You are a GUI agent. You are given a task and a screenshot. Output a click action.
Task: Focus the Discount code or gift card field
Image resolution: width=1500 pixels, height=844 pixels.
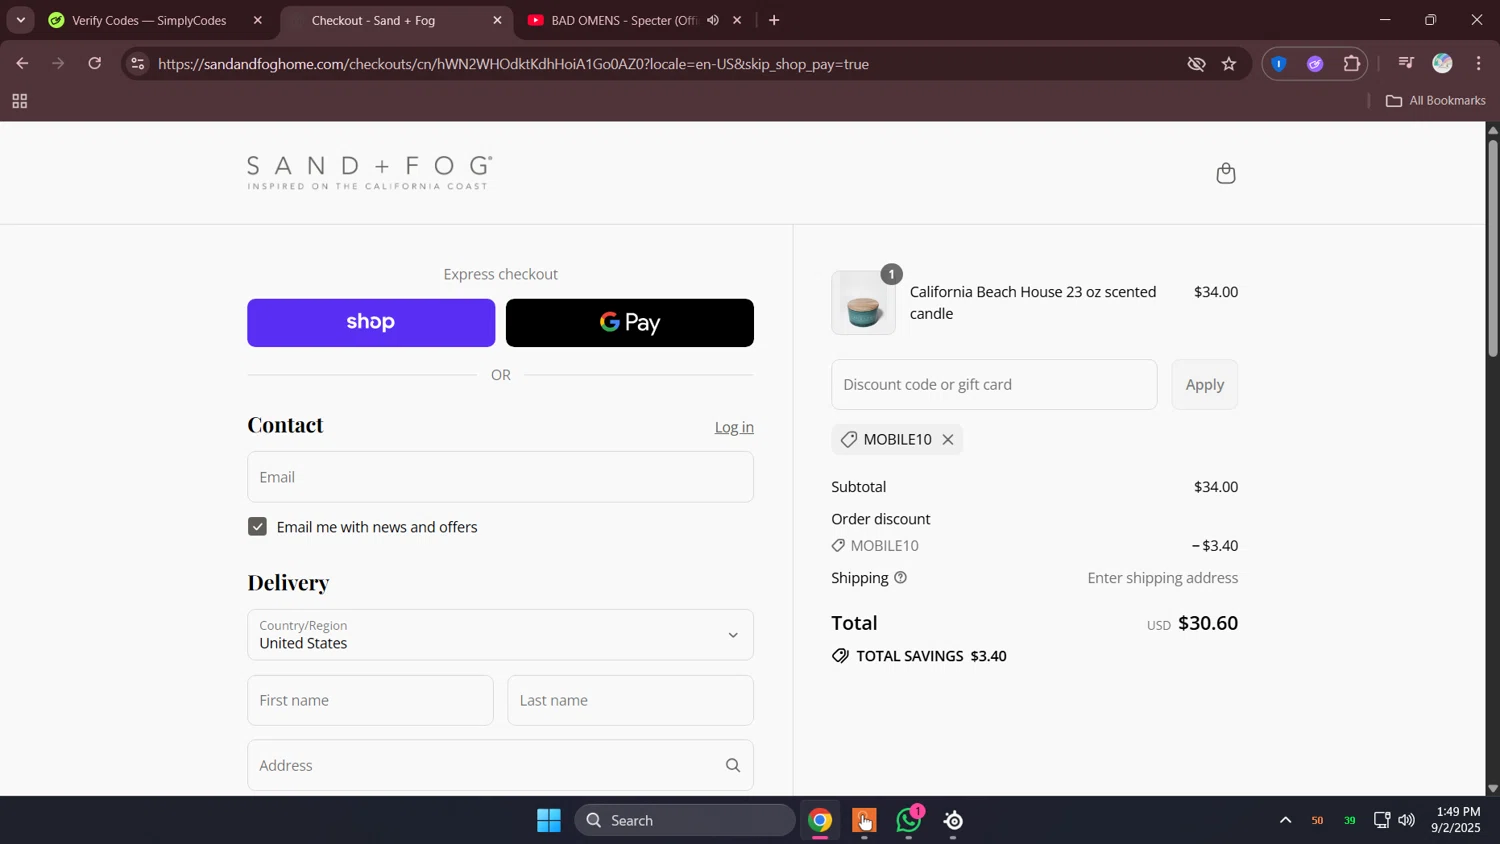[994, 385]
